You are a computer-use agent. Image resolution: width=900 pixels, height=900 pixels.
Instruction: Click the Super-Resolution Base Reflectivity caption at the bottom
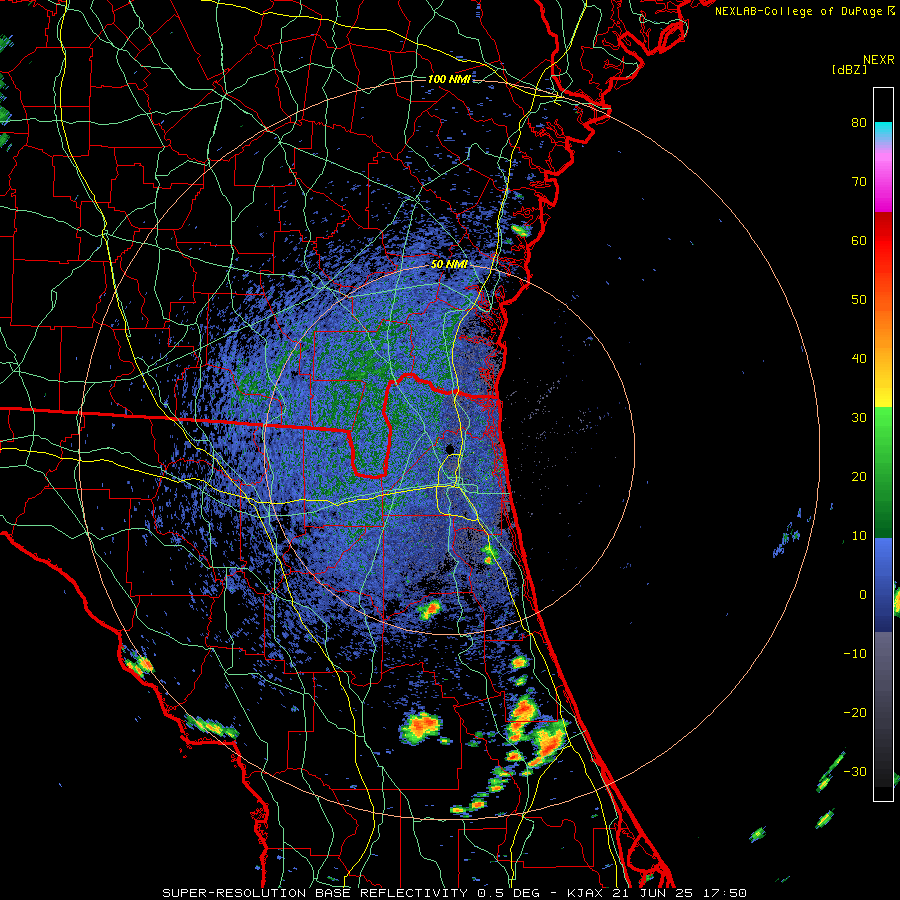coord(455,893)
